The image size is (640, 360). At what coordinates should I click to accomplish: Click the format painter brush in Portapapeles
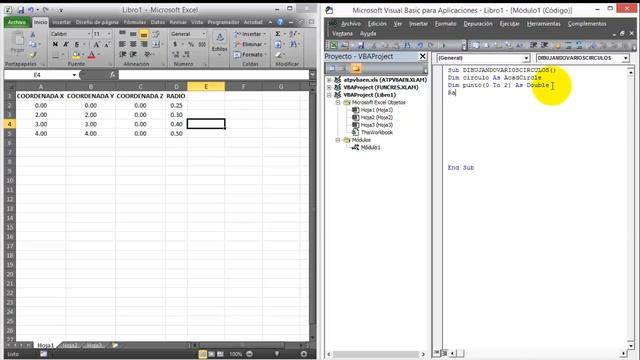pyautogui.click(x=33, y=54)
